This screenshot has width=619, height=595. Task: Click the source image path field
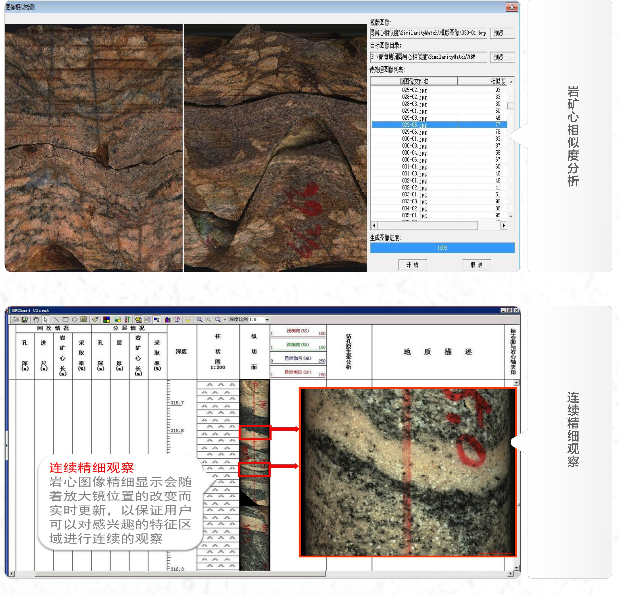coord(429,32)
